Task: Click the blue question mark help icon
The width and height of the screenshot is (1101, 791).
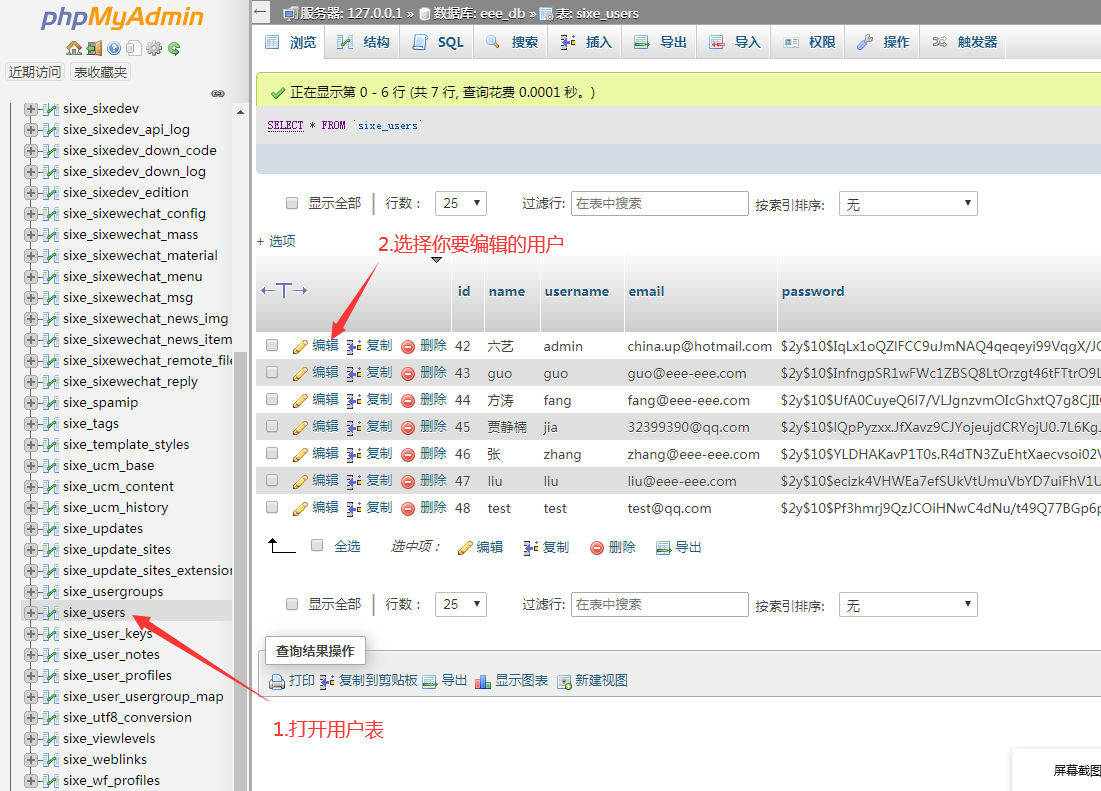Action: 114,48
